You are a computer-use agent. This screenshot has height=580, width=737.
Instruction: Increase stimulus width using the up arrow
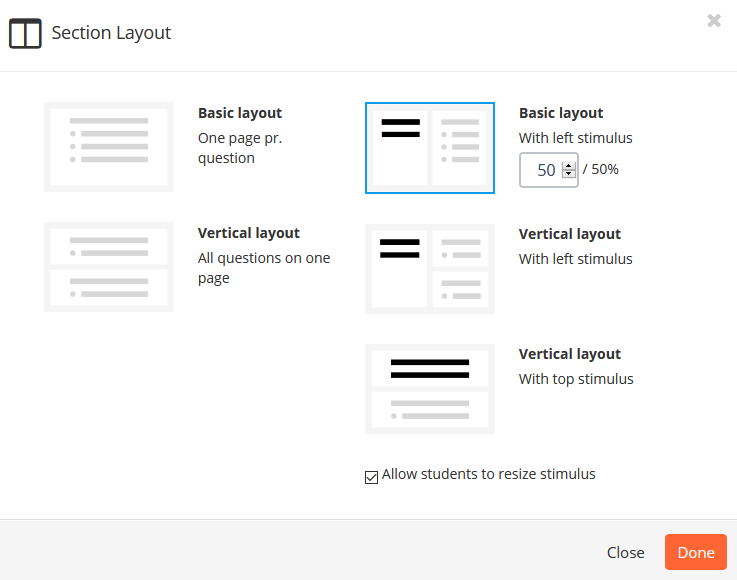[x=569, y=166]
